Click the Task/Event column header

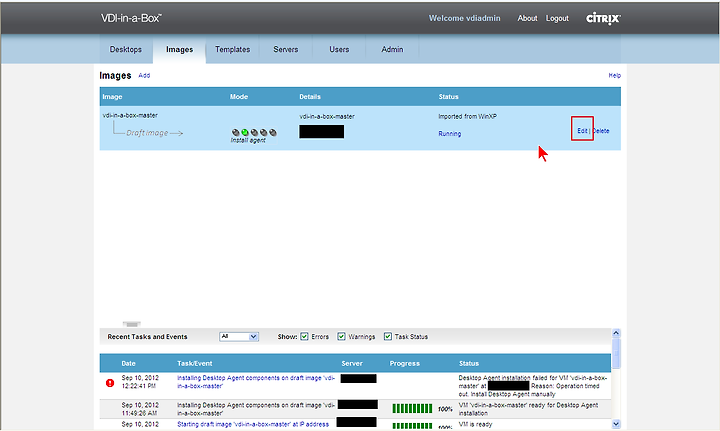pyautogui.click(x=195, y=363)
